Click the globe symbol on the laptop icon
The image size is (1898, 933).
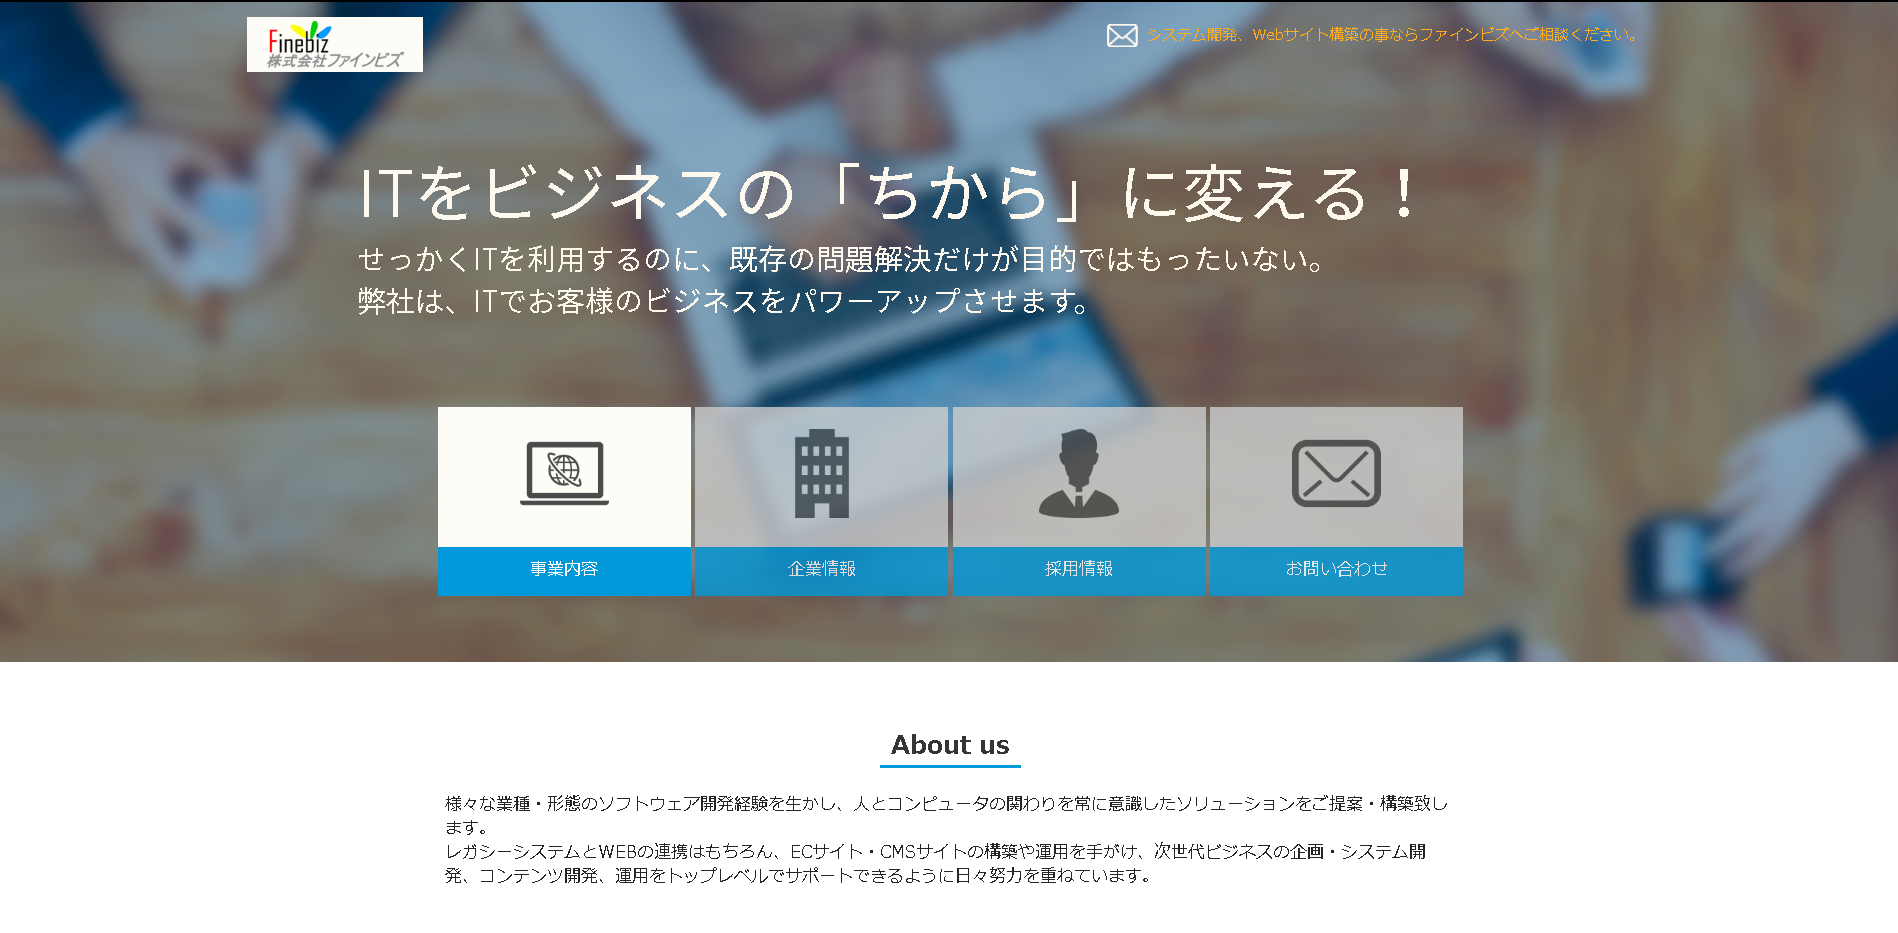(x=564, y=470)
